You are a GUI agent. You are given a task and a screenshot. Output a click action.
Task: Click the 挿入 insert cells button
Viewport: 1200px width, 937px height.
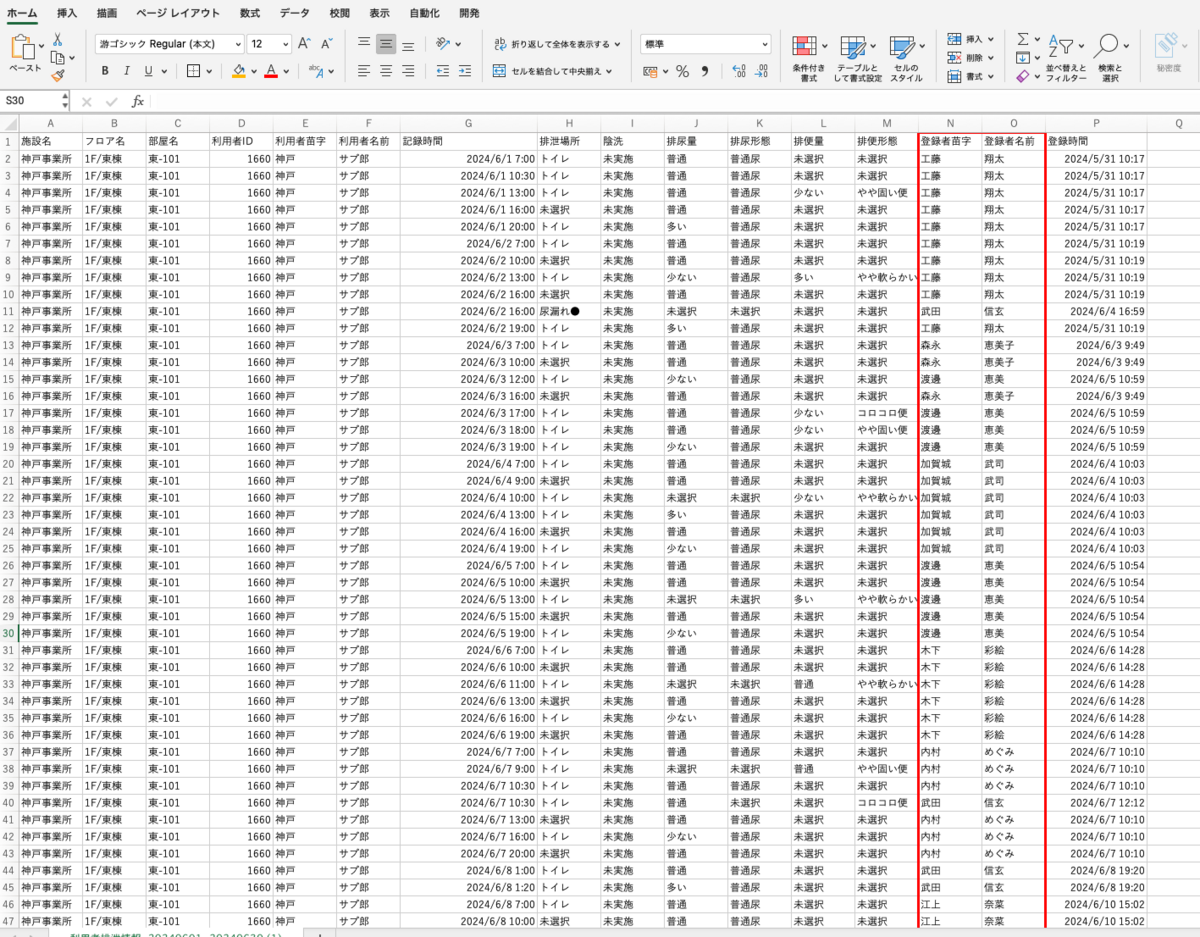(964, 39)
